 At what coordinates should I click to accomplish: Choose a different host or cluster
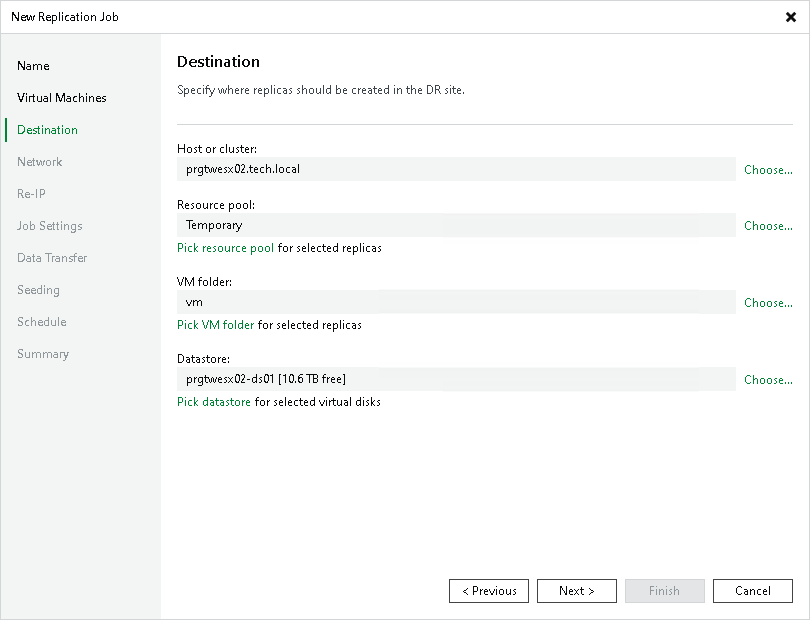pos(767,169)
